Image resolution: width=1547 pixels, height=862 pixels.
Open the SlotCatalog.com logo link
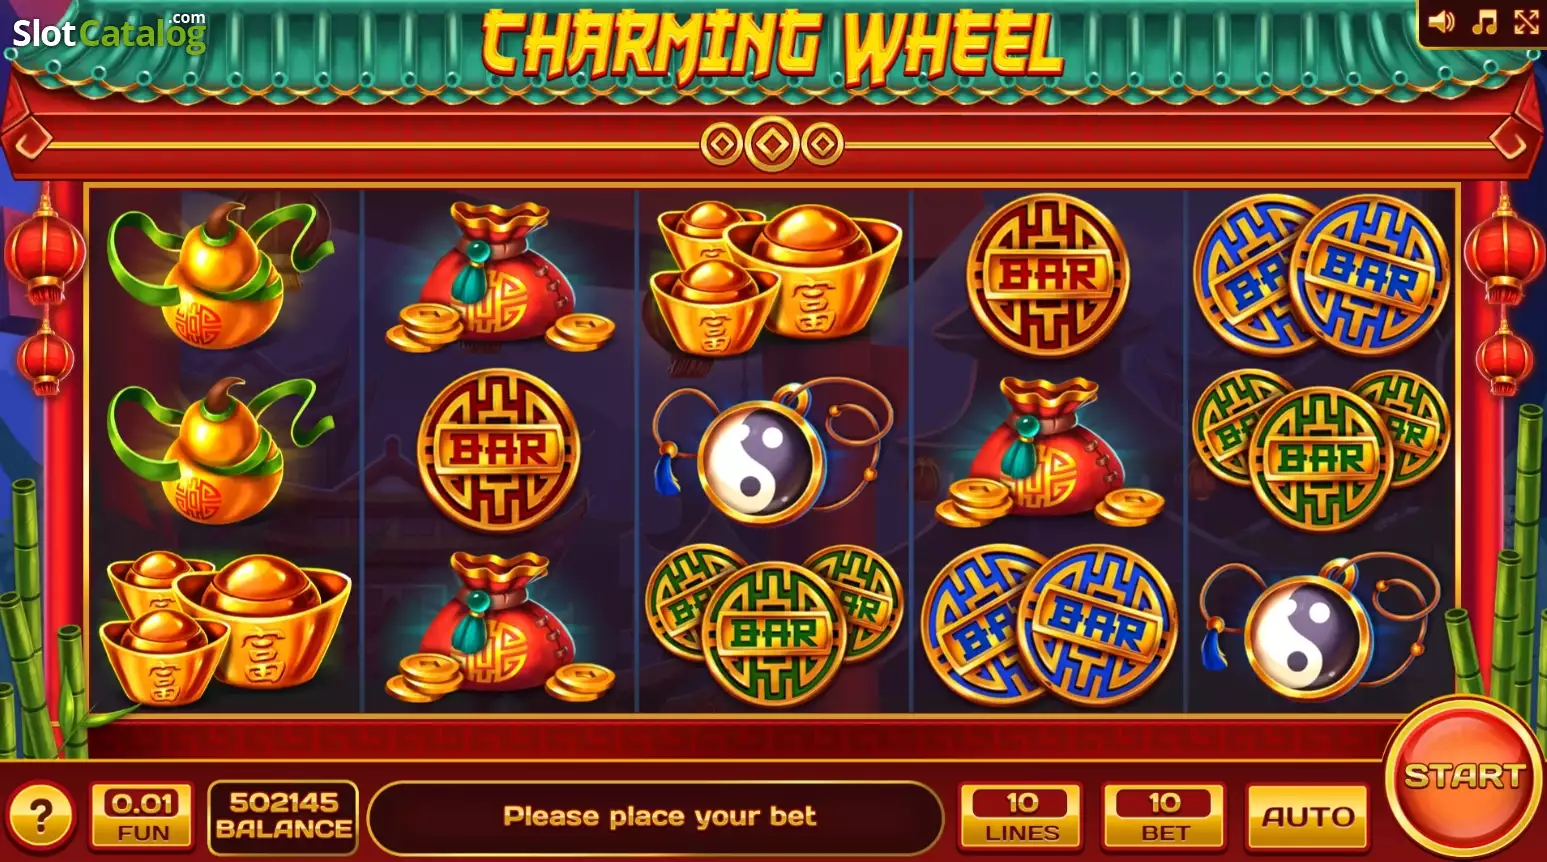pyautogui.click(x=109, y=32)
